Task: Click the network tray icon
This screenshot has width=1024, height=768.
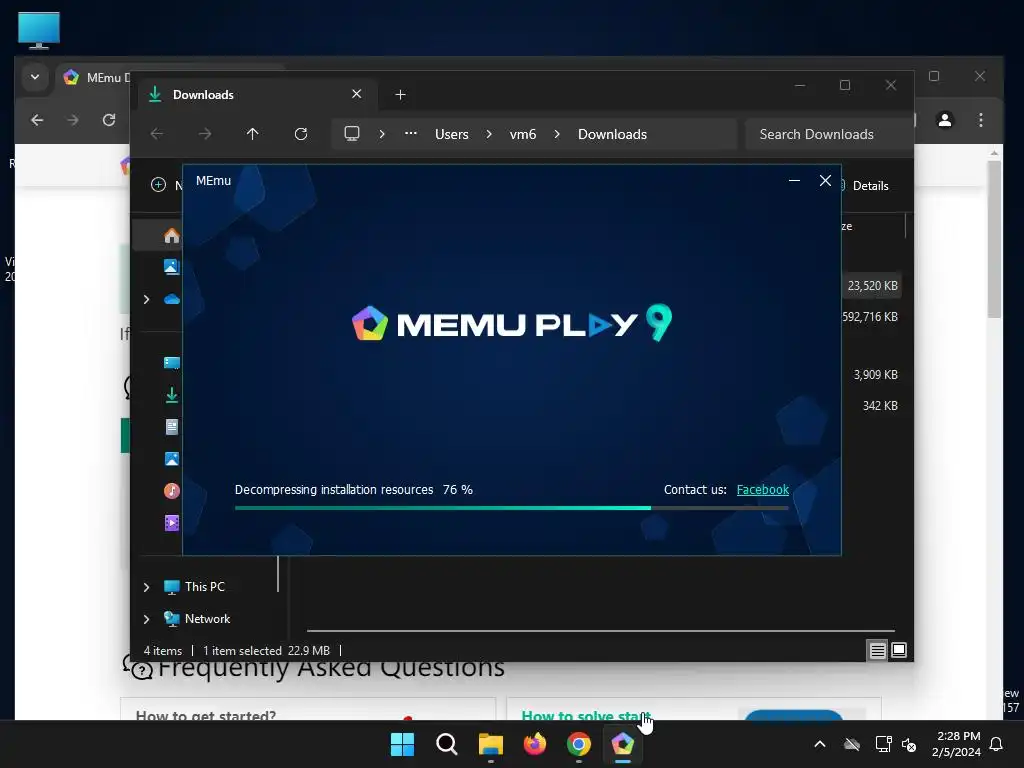Action: pyautogui.click(x=884, y=744)
